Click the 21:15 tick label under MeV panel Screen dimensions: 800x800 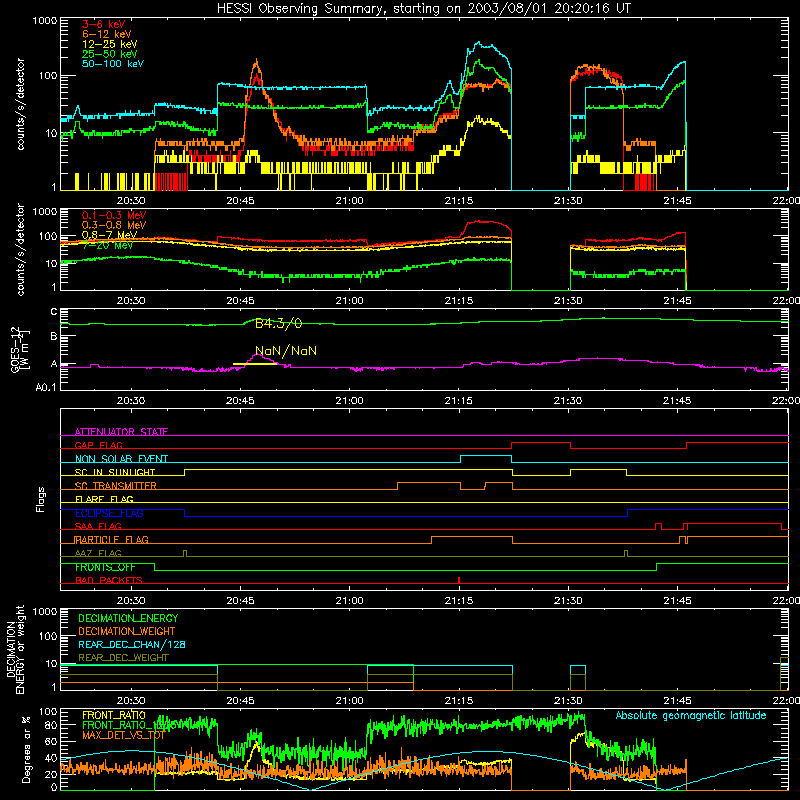(459, 301)
